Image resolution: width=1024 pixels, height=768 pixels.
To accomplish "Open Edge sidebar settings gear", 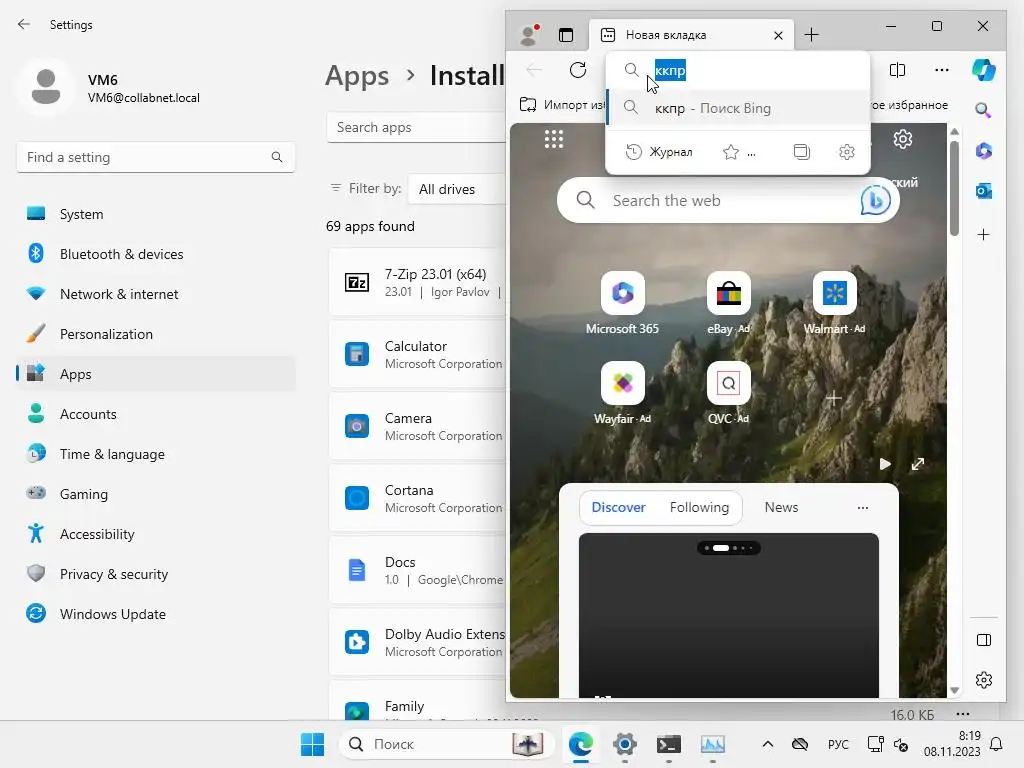I will (x=984, y=680).
